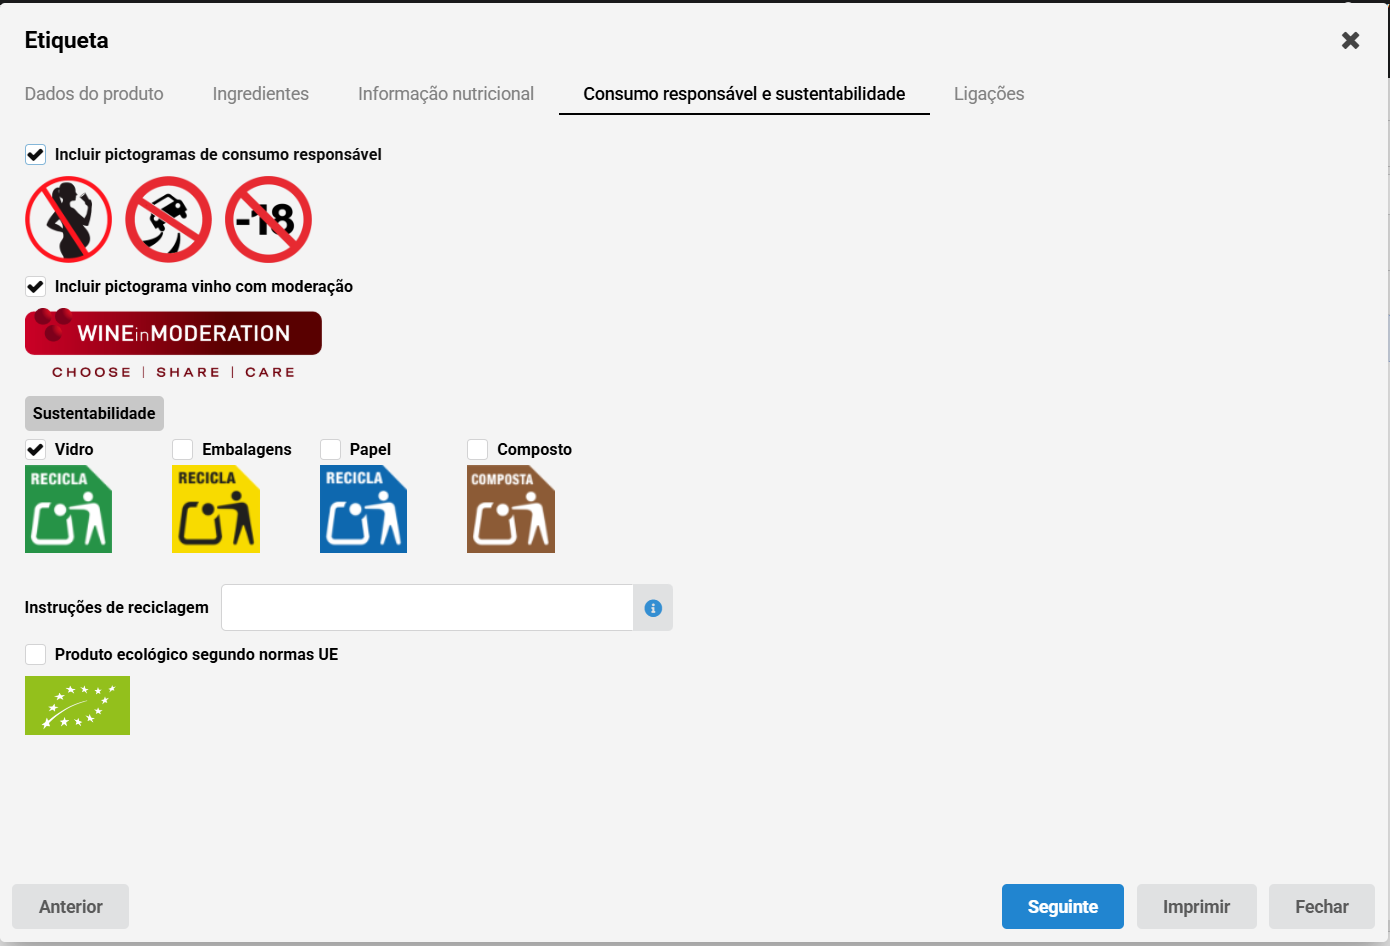This screenshot has height=946, width=1390.
Task: Click the green glass recycling icon
Action: click(x=68, y=509)
